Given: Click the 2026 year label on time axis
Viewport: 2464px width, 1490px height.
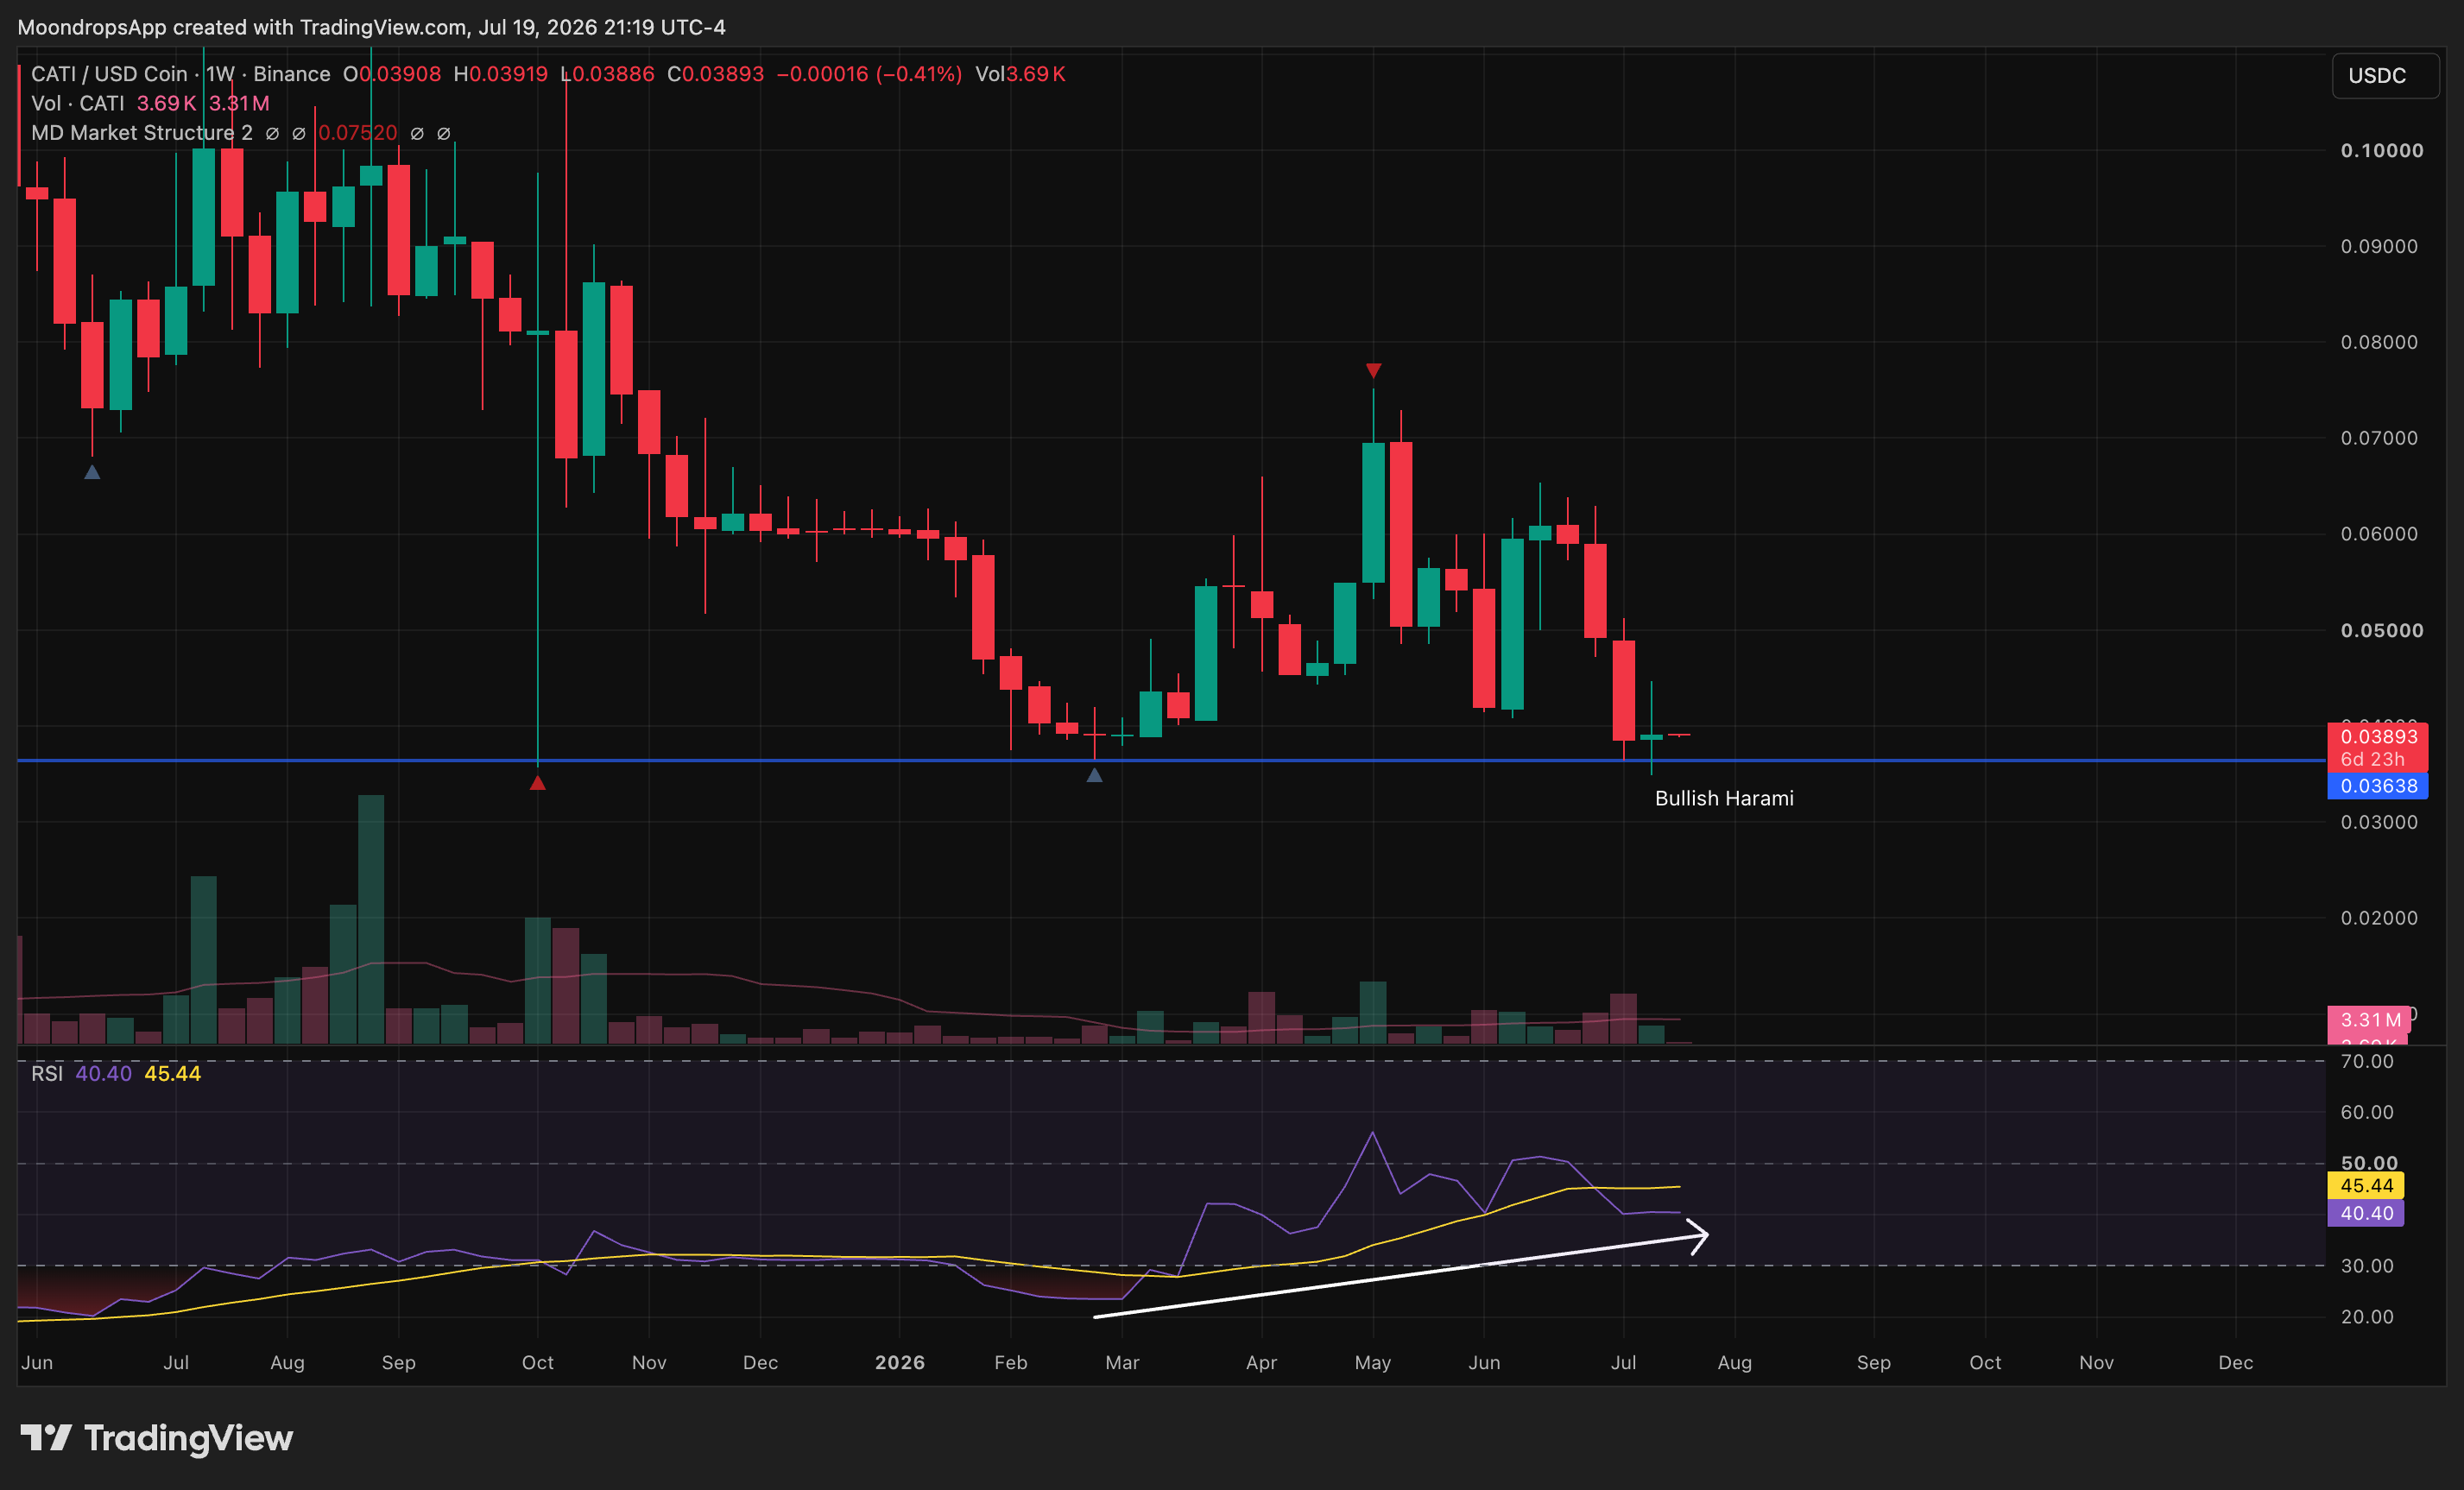Looking at the screenshot, I should tap(899, 1362).
